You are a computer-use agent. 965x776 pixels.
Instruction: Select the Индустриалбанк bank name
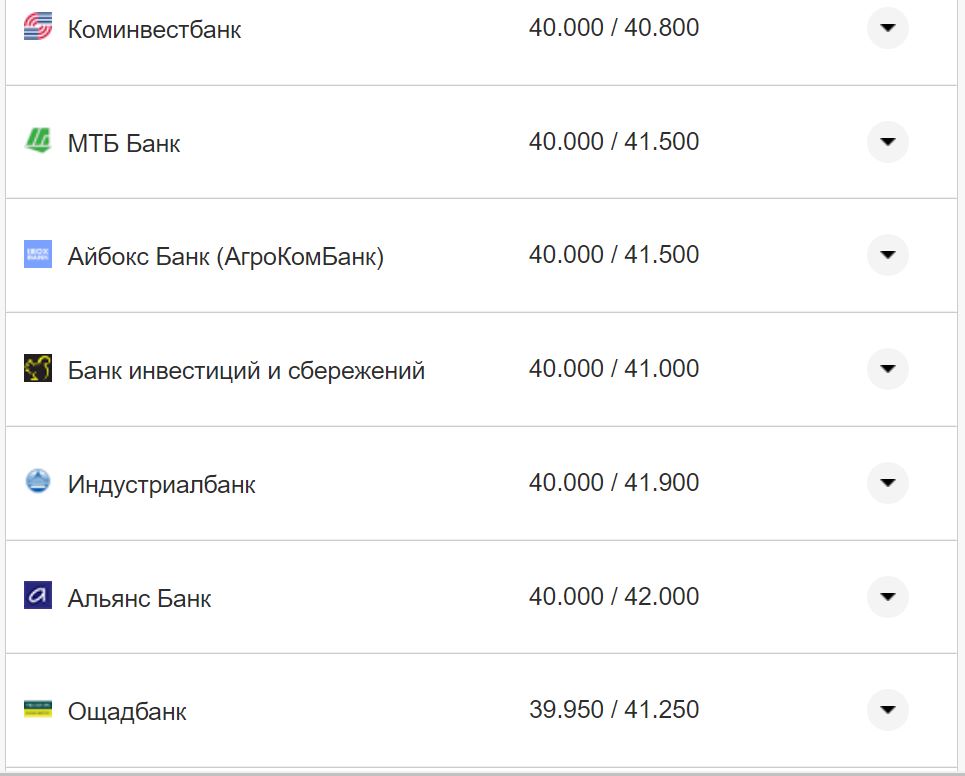click(x=161, y=485)
